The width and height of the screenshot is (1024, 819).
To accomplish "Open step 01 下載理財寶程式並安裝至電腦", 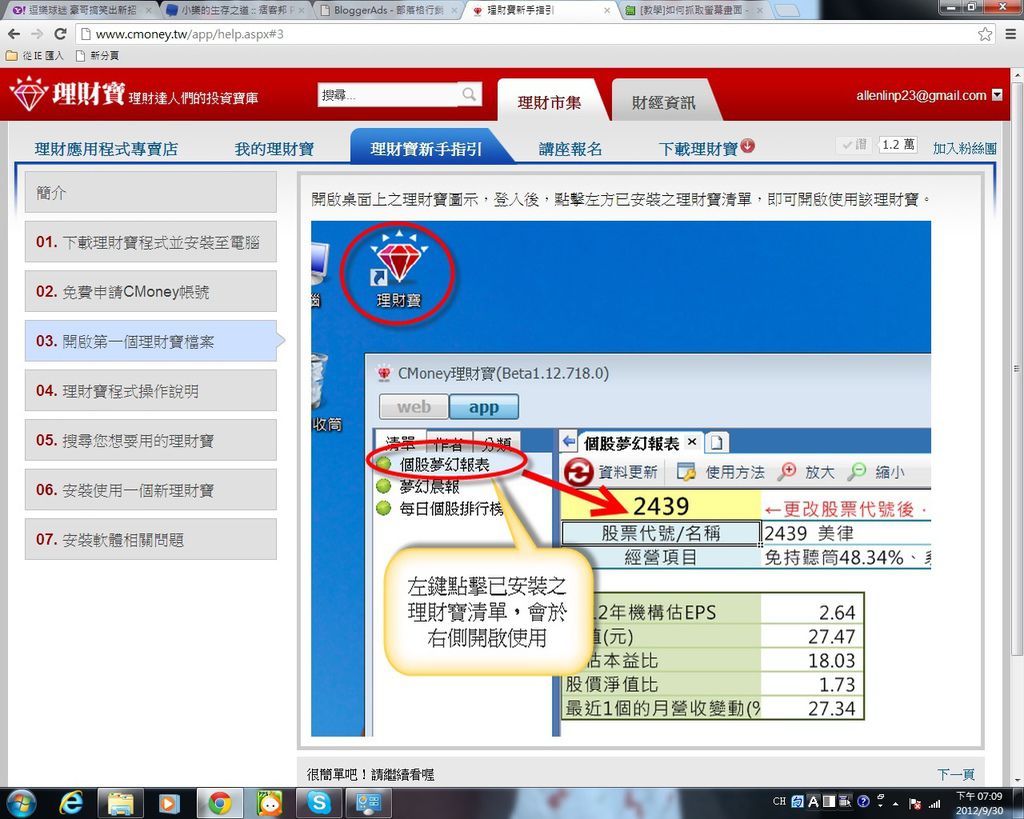I will coord(151,242).
